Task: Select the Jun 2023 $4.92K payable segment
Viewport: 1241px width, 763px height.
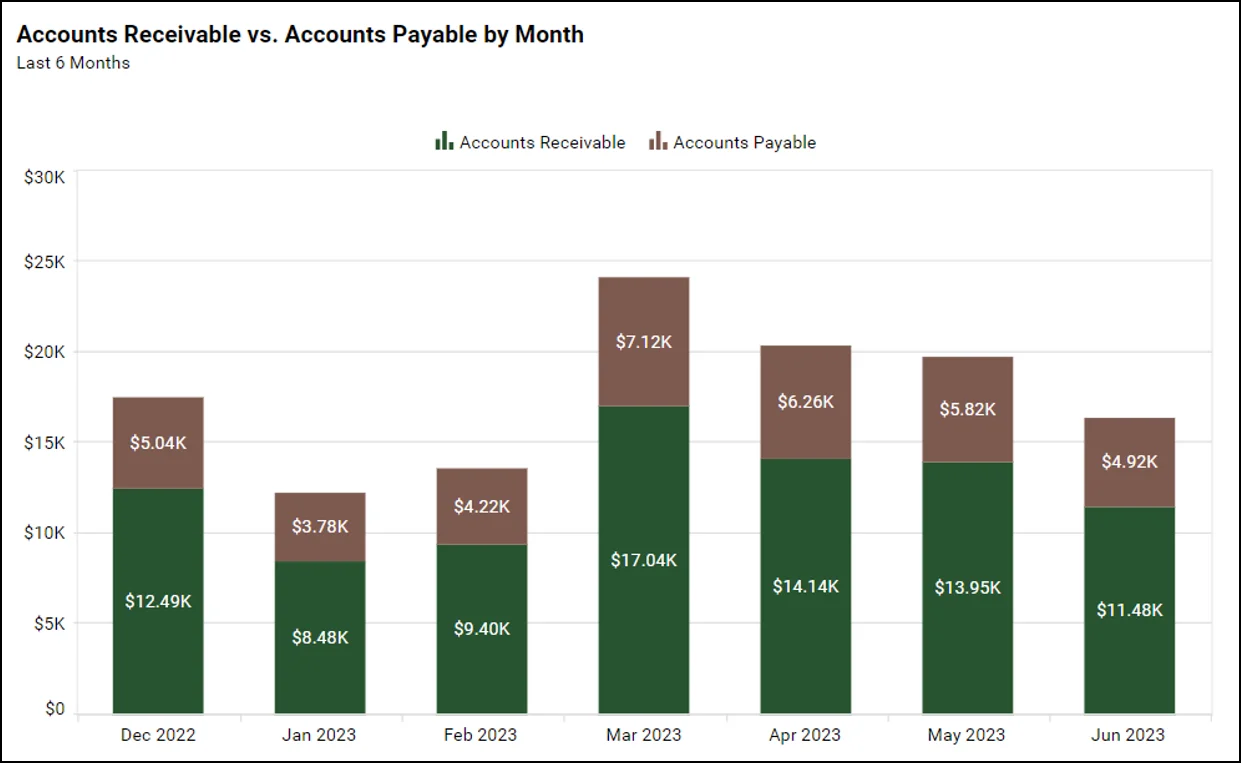Action: point(1130,461)
